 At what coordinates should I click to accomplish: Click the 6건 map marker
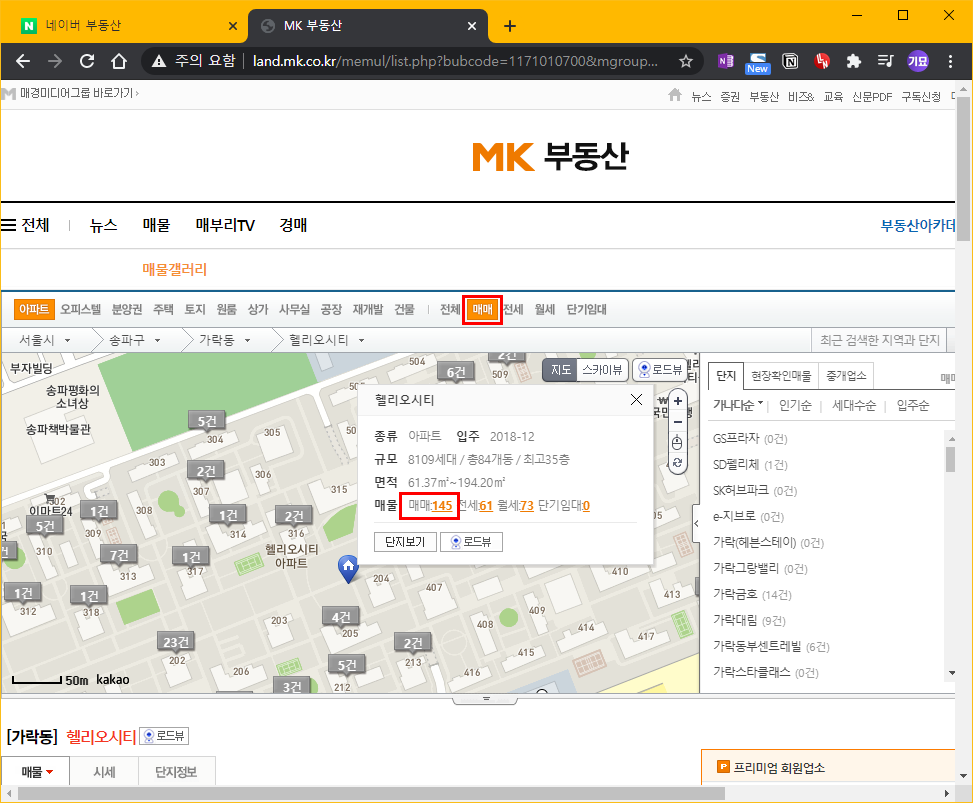456,372
